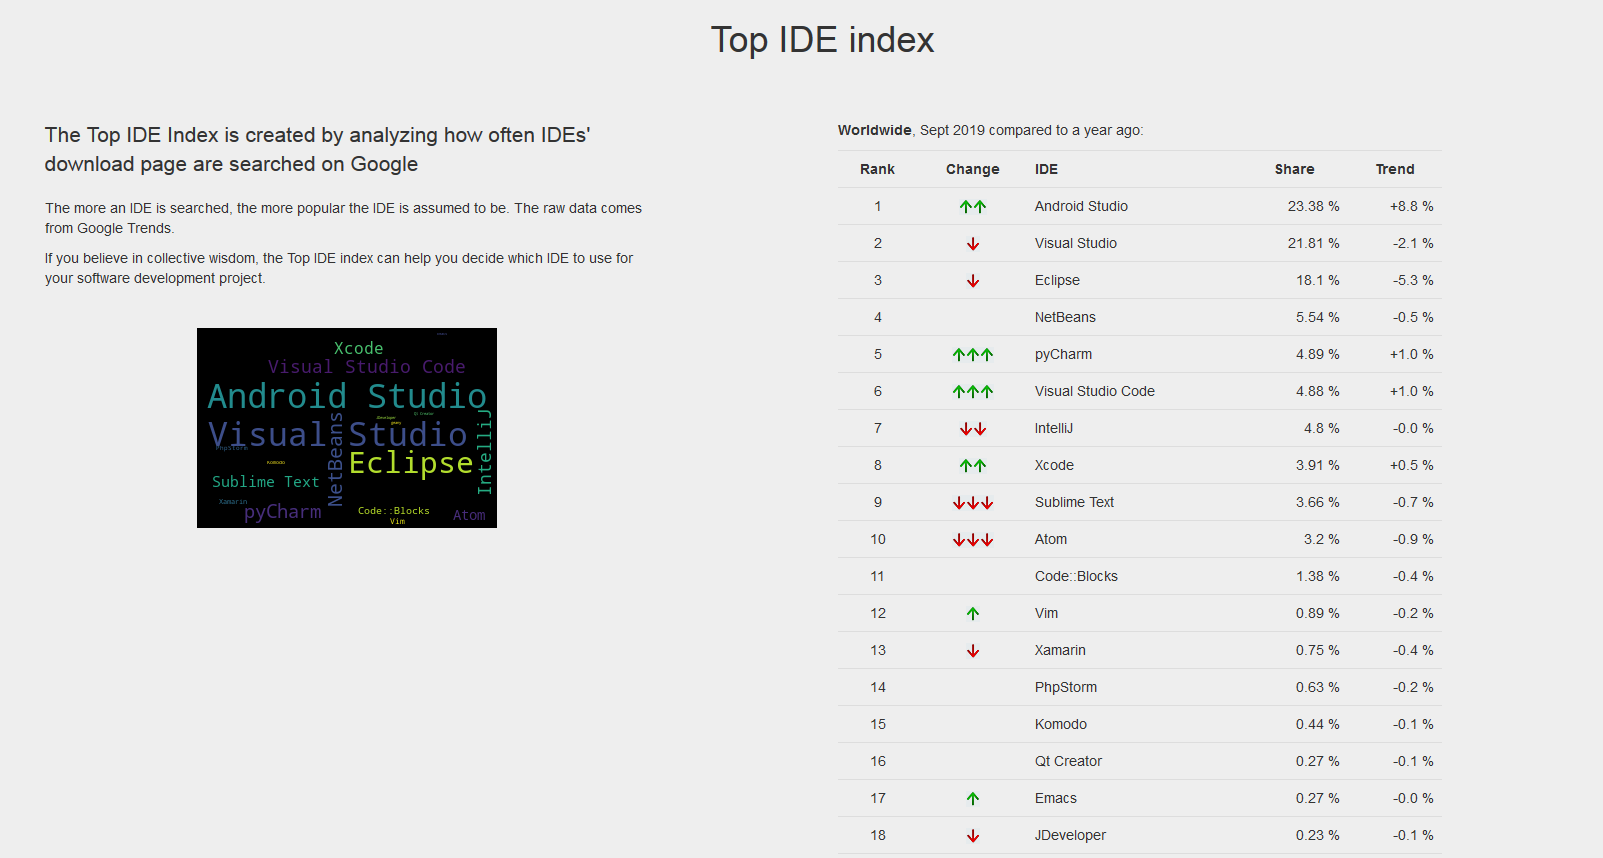This screenshot has width=1603, height=858.
Task: Click the red down arrow in the JDeveloper row
Action: pyautogui.click(x=973, y=836)
